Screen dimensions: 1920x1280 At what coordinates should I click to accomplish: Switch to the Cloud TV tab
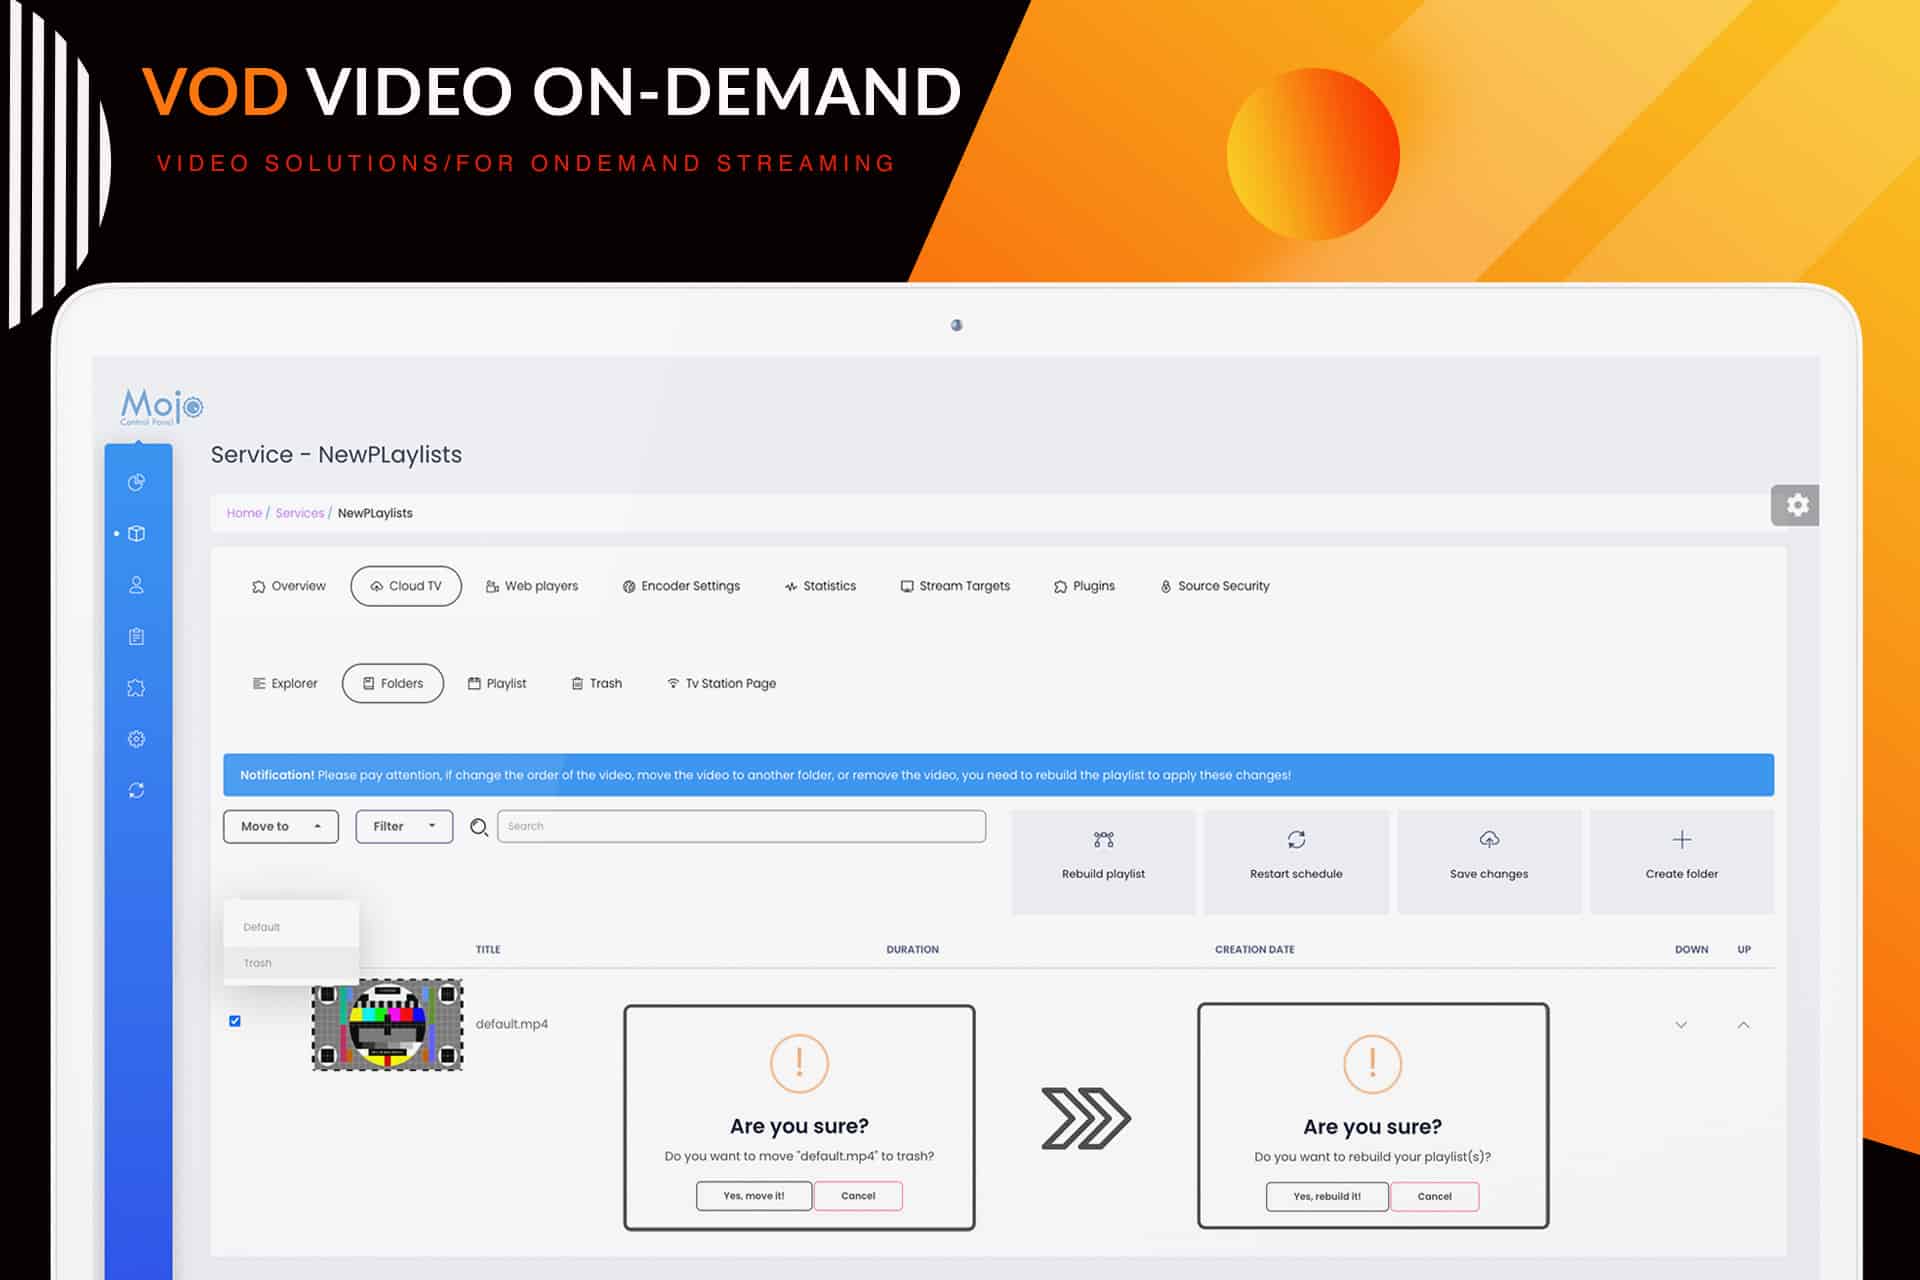coord(406,586)
